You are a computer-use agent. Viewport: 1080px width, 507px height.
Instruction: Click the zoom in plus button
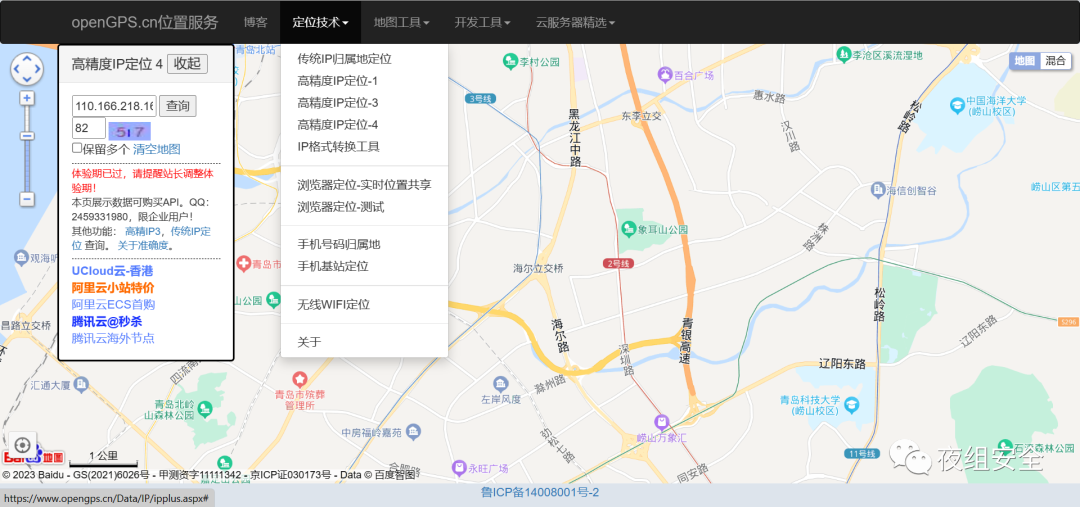click(27, 99)
